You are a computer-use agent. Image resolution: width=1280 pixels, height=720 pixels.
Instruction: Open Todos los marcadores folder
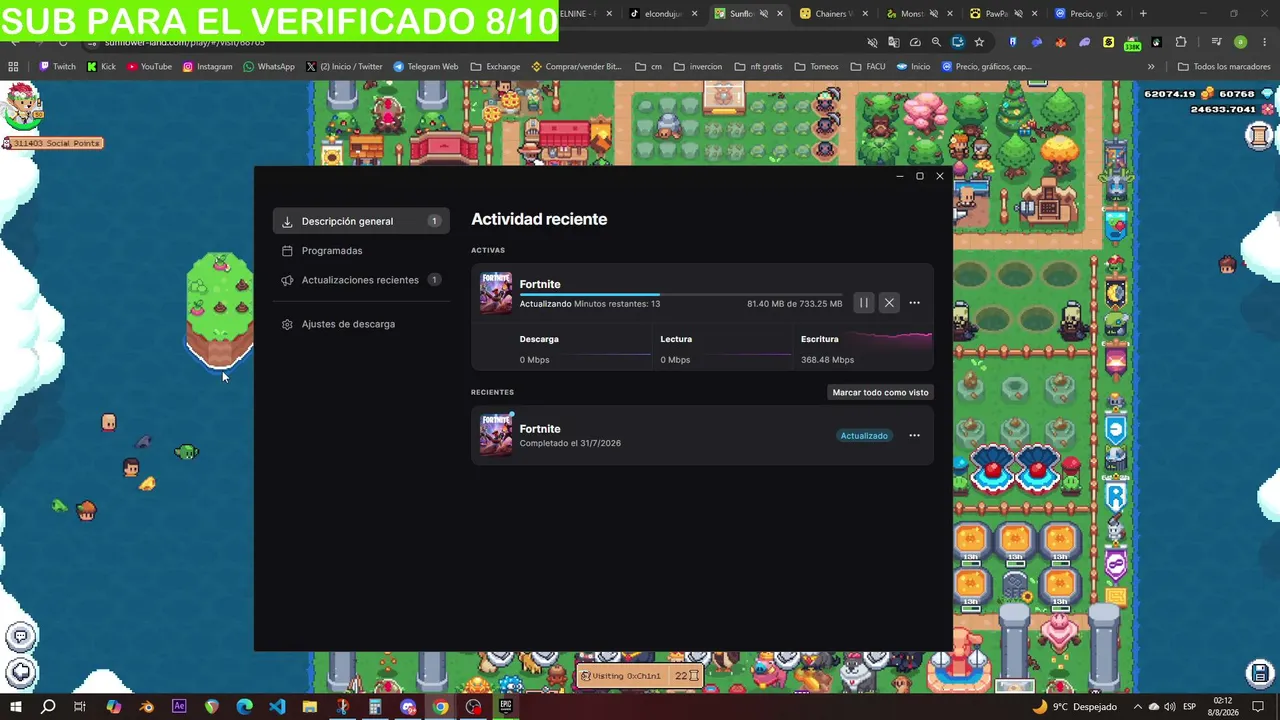click(x=1224, y=67)
